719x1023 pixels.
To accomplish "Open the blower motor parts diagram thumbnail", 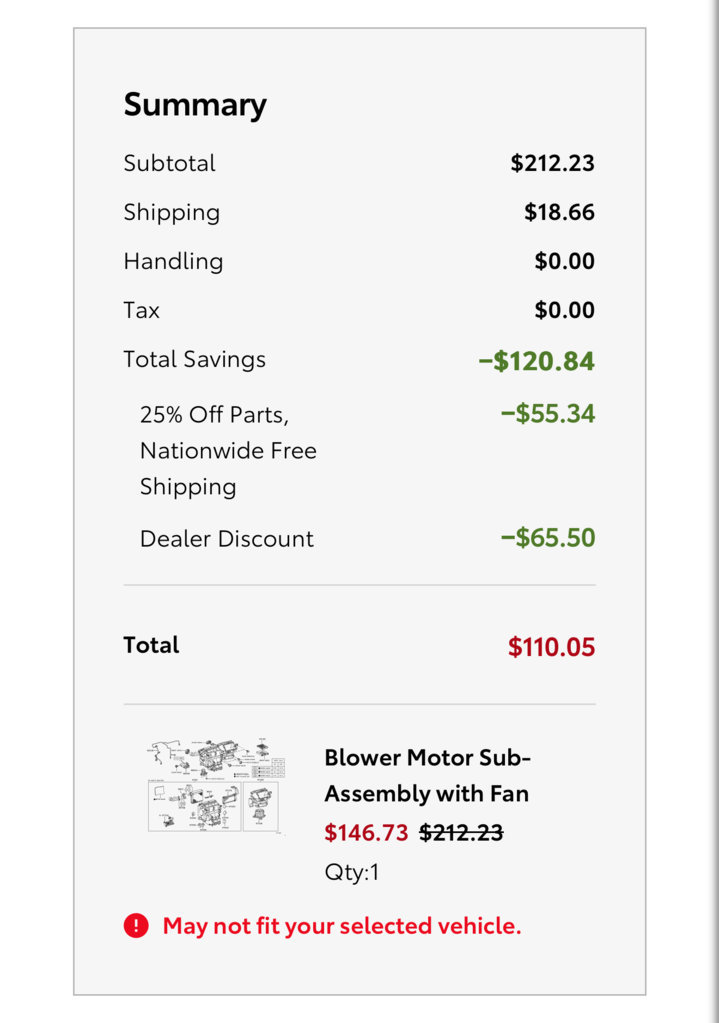I will (216, 786).
